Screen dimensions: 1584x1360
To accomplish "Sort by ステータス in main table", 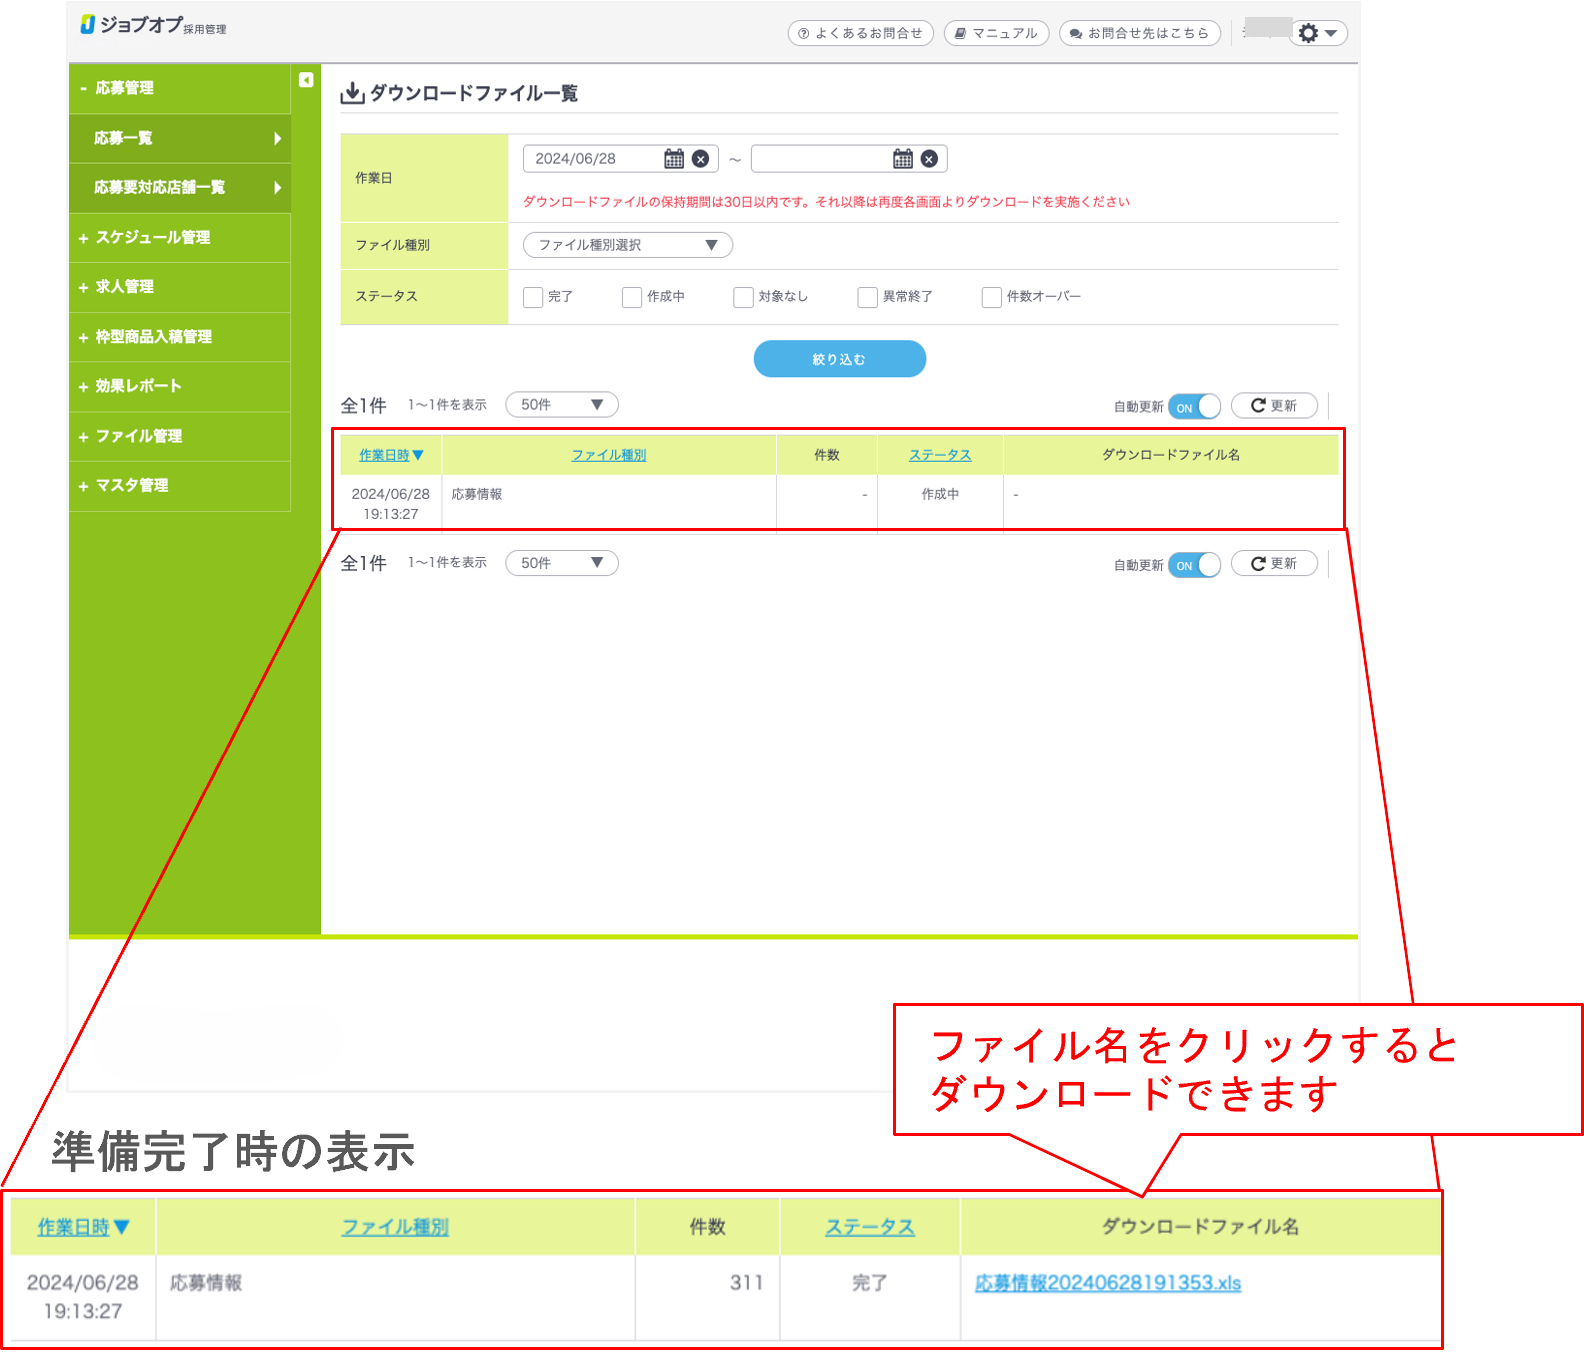I will coord(940,455).
